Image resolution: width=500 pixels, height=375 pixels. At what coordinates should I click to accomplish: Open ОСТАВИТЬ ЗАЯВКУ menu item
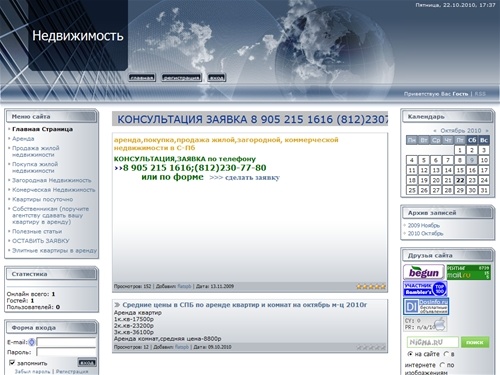tap(41, 241)
